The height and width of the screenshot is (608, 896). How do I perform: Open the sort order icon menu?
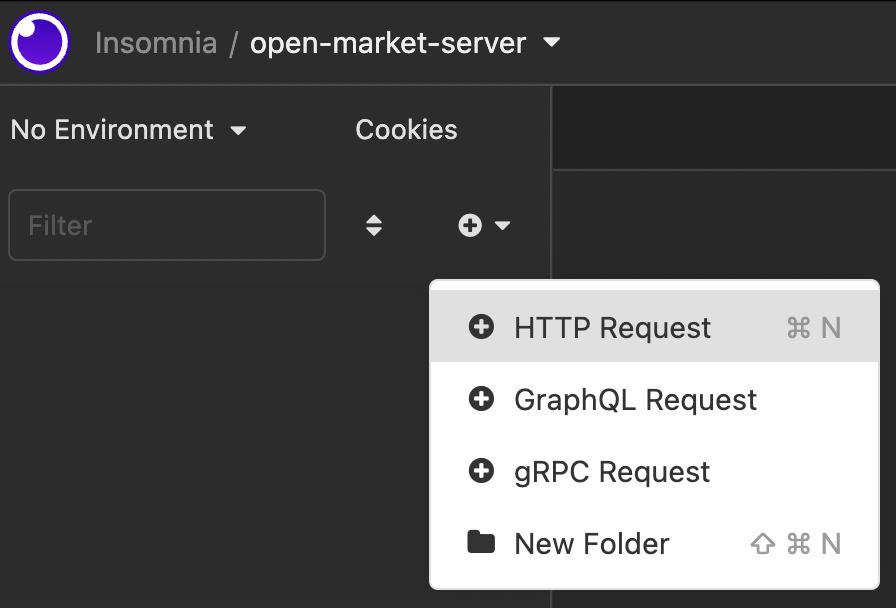[x=374, y=225]
